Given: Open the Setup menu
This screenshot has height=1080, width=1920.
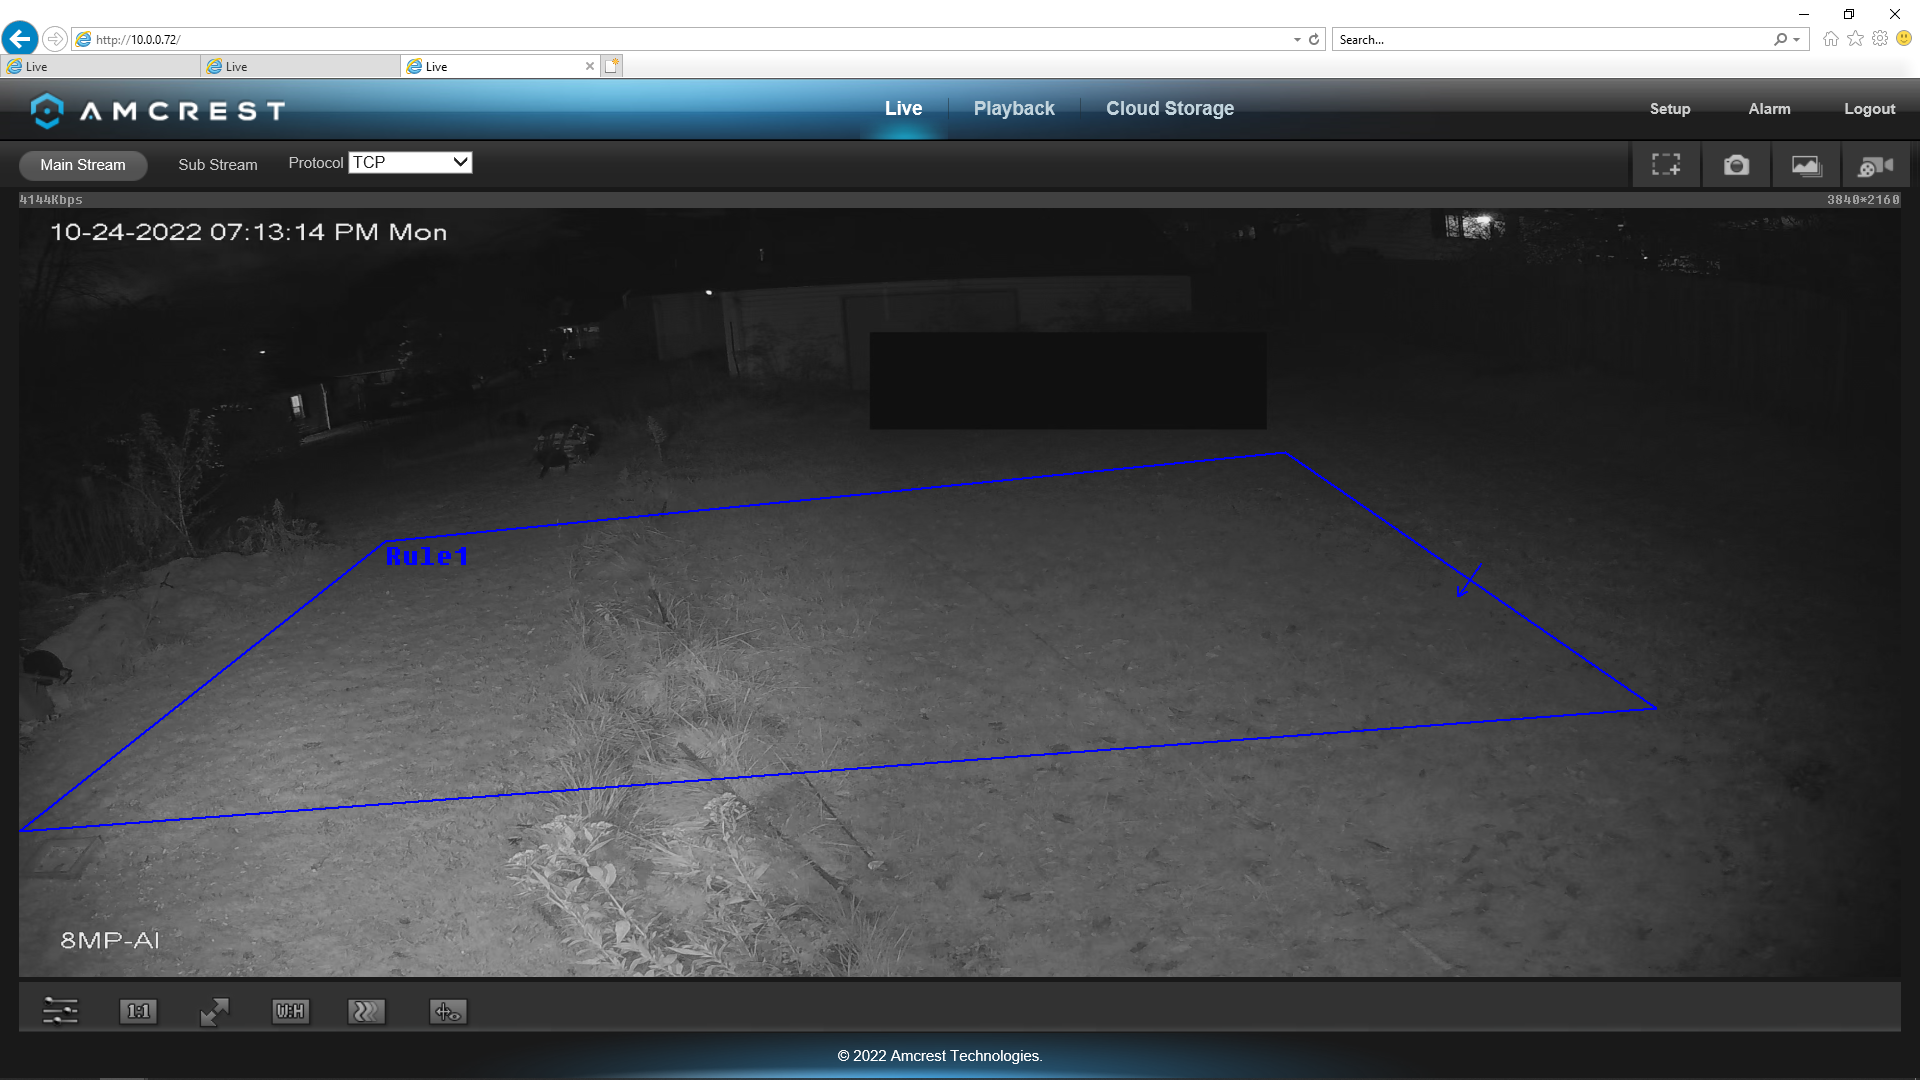Looking at the screenshot, I should pos(1670,109).
